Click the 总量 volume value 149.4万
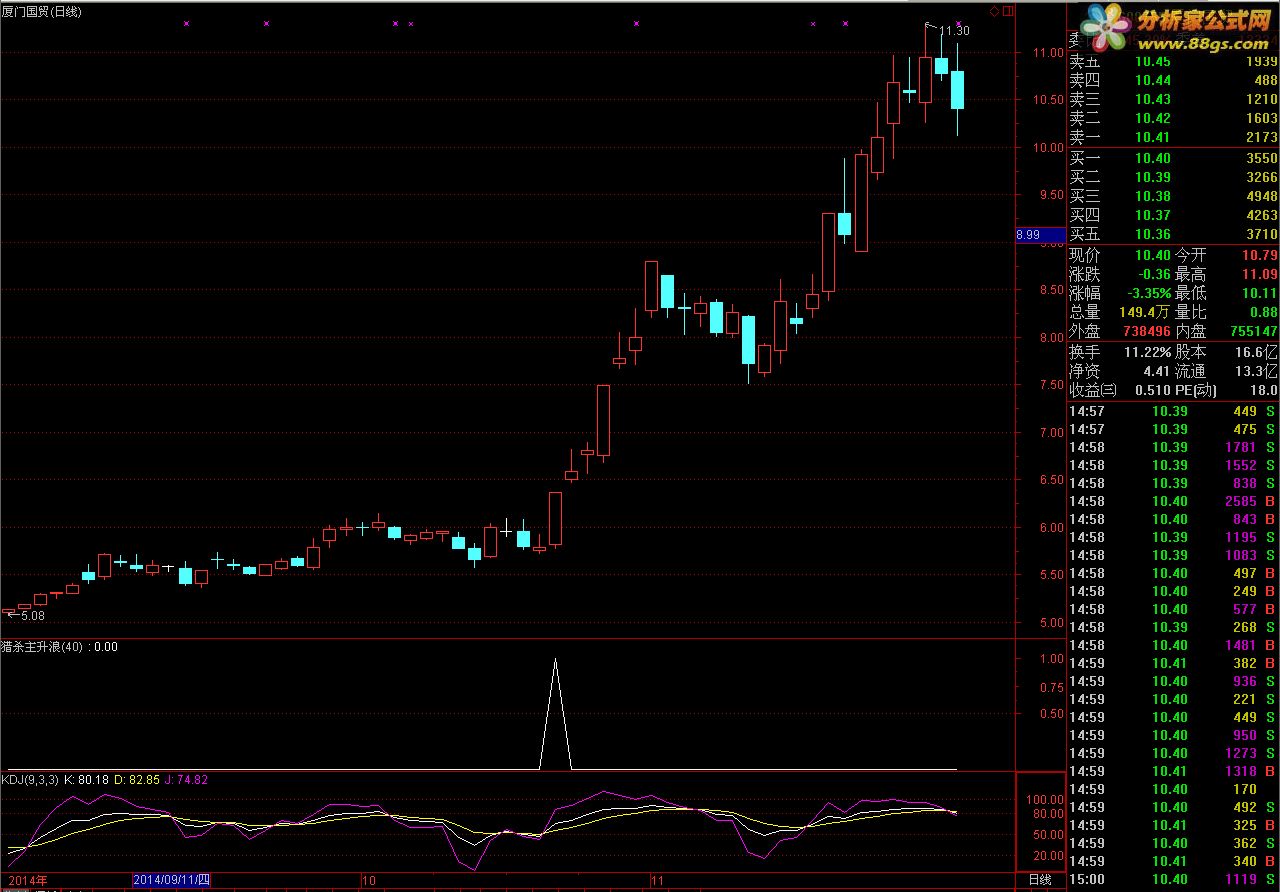This screenshot has width=1280, height=892. pyautogui.click(x=1145, y=312)
